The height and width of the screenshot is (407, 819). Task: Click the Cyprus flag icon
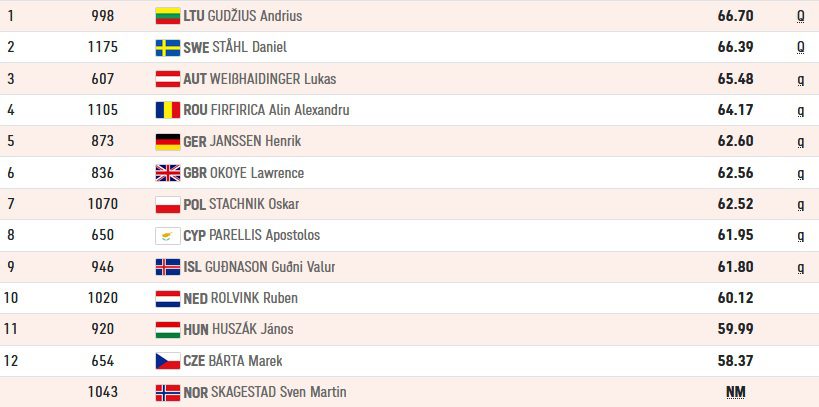(x=168, y=236)
